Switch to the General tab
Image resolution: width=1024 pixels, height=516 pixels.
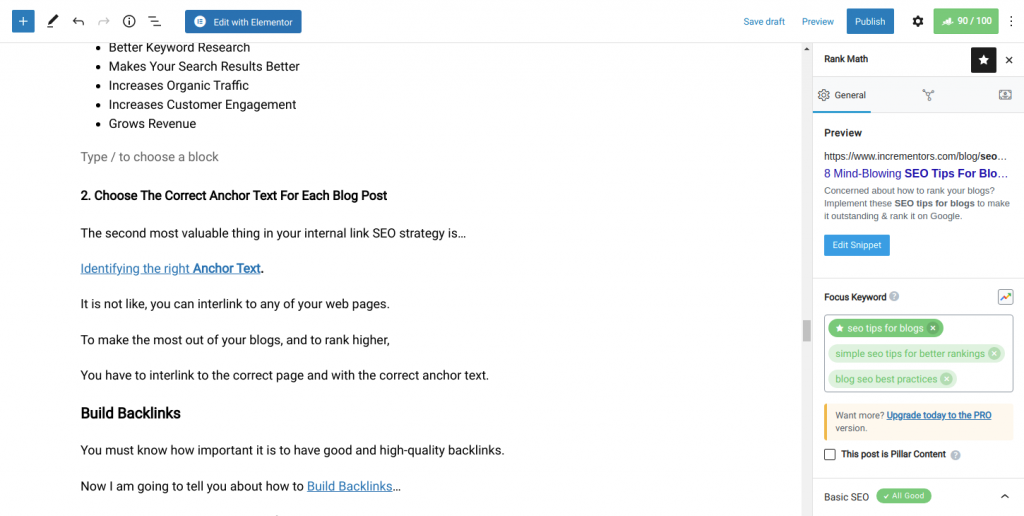(x=842, y=95)
